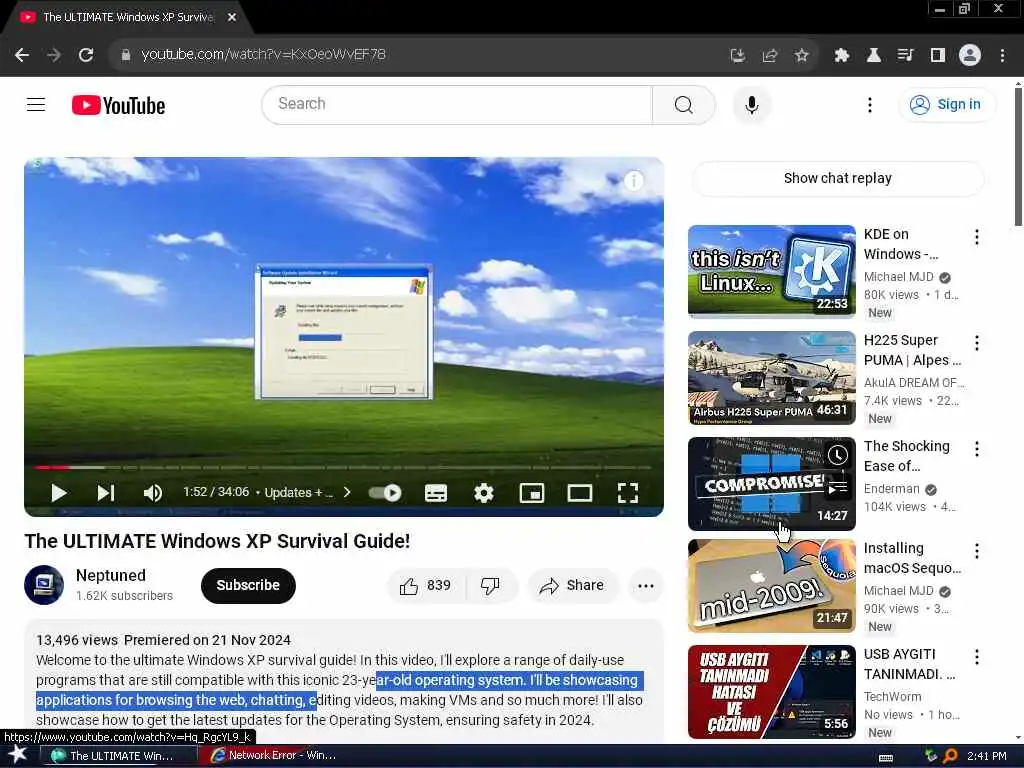Share this page icon in address bar
This screenshot has height=768, width=1024.
769,56
